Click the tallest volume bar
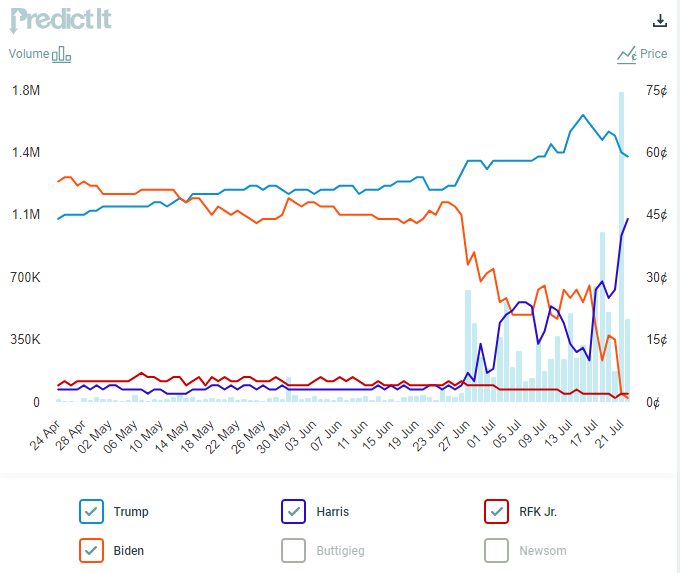680x573 pixels. [x=622, y=250]
